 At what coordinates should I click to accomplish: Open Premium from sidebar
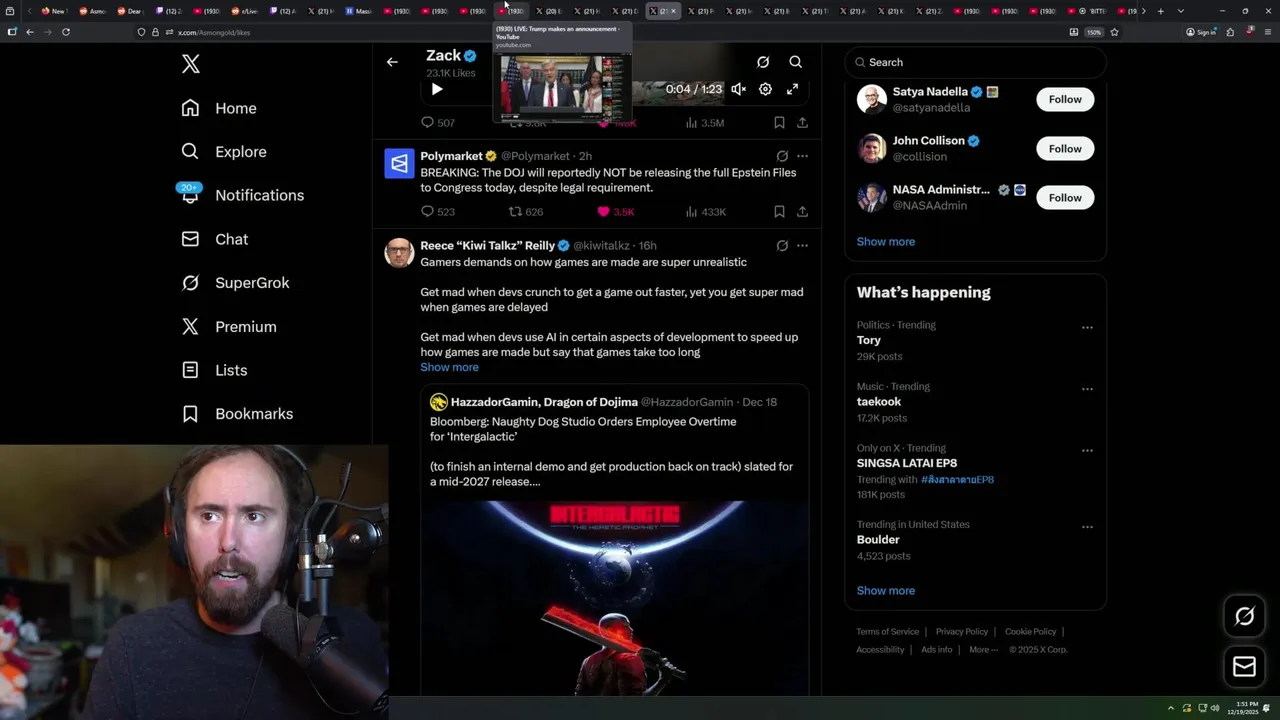[x=229, y=327]
